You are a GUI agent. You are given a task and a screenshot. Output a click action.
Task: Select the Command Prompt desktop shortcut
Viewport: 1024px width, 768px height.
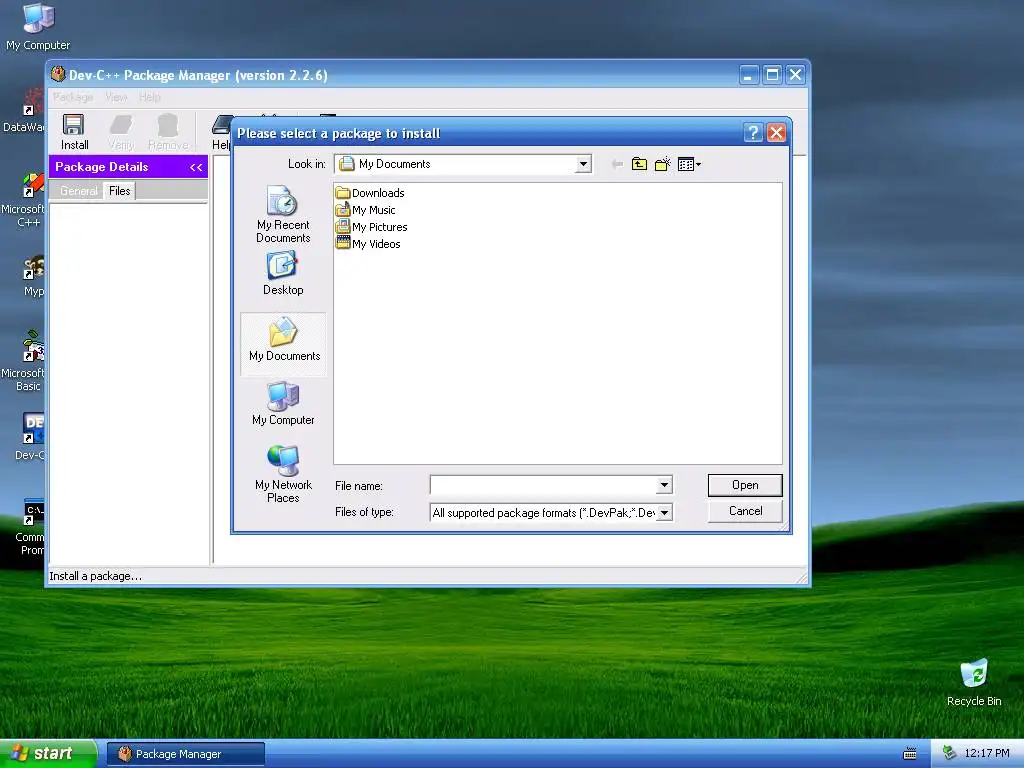pyautogui.click(x=29, y=527)
